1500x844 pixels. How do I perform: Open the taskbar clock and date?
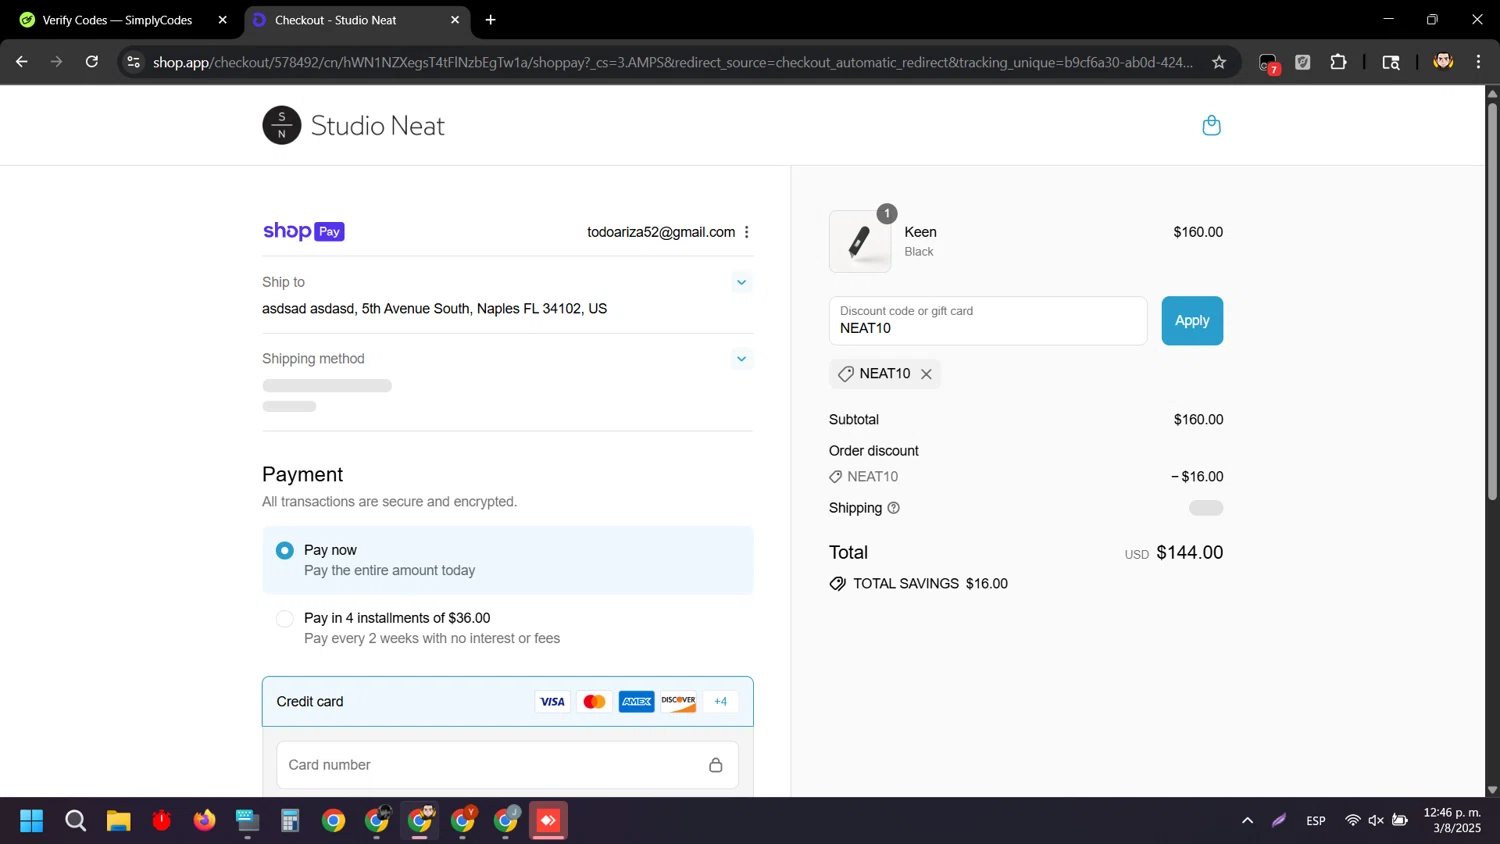[1452, 820]
